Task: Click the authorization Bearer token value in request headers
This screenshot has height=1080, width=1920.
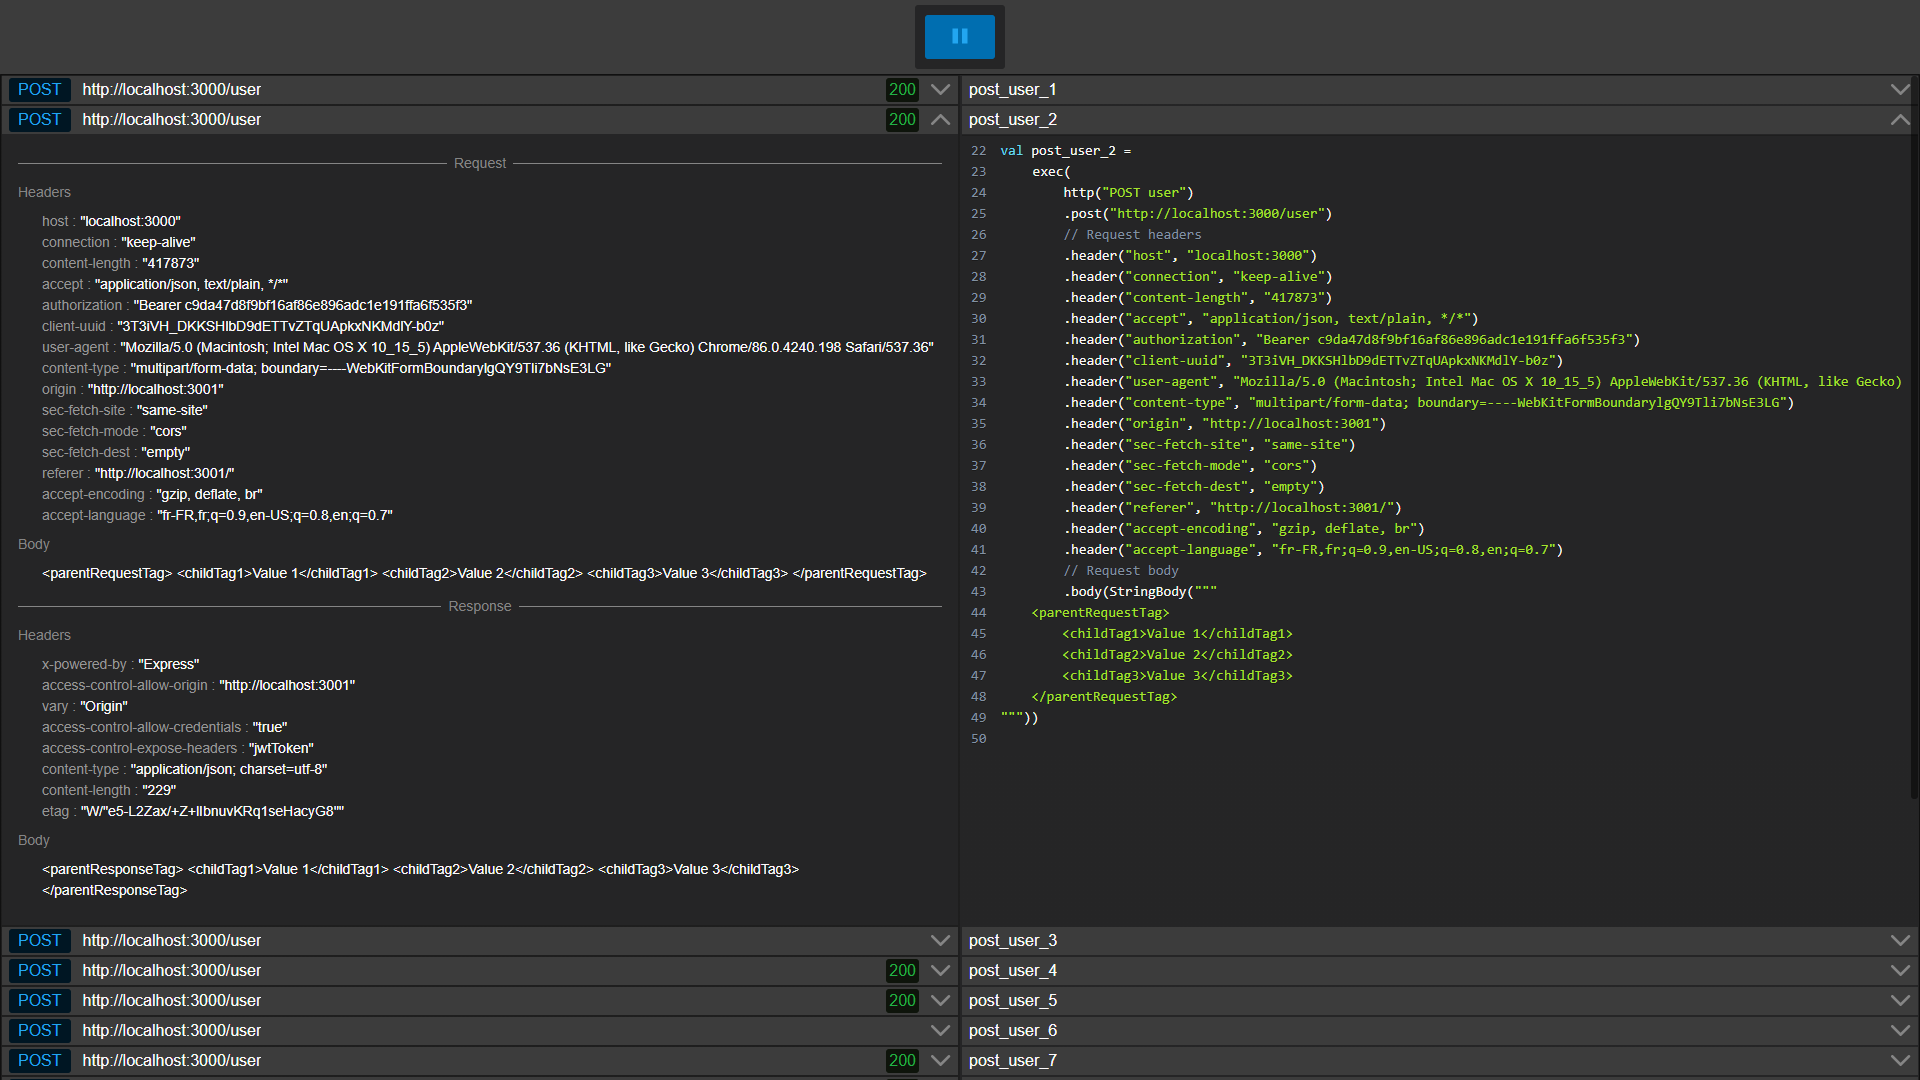Action: pos(303,305)
